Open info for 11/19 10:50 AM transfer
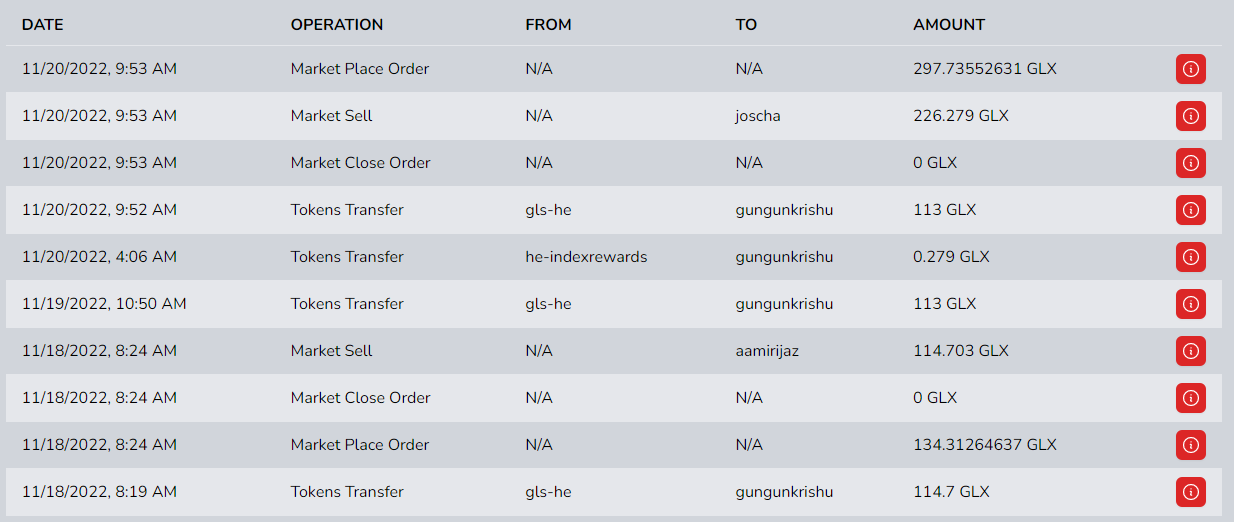 pyautogui.click(x=1190, y=304)
